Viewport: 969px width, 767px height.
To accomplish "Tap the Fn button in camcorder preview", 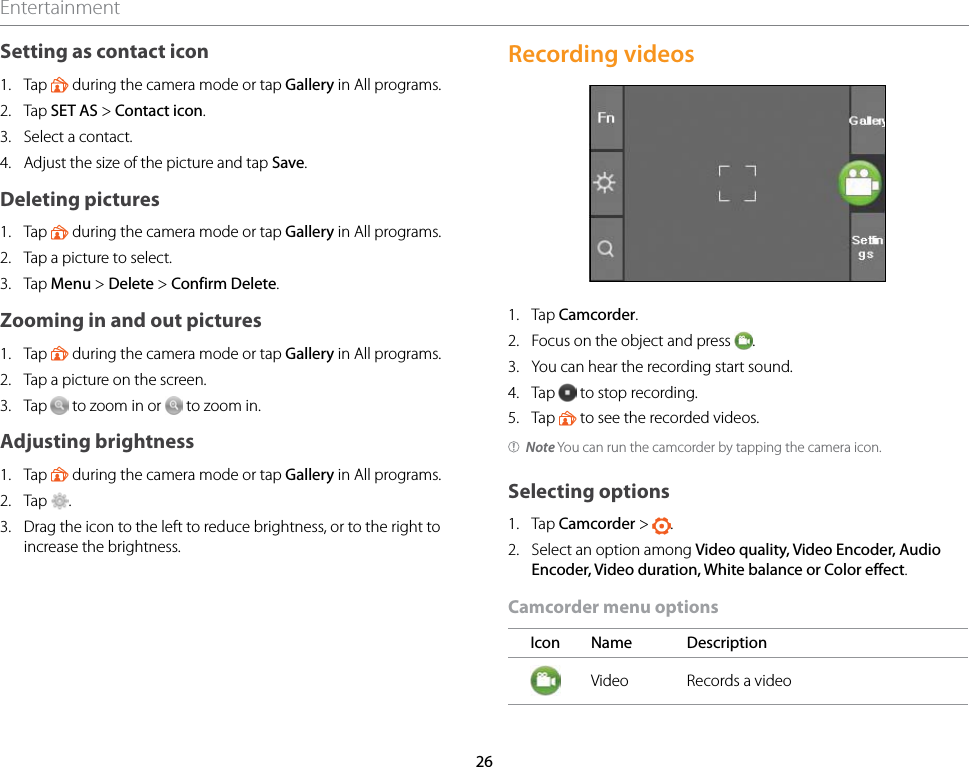I will click(606, 117).
